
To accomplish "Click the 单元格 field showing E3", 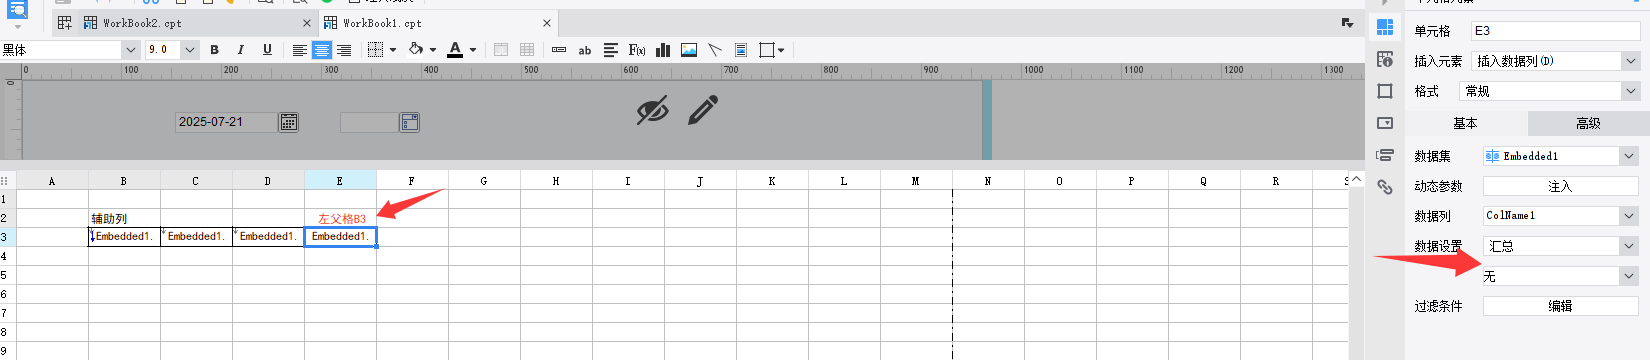I will 1555,31.
